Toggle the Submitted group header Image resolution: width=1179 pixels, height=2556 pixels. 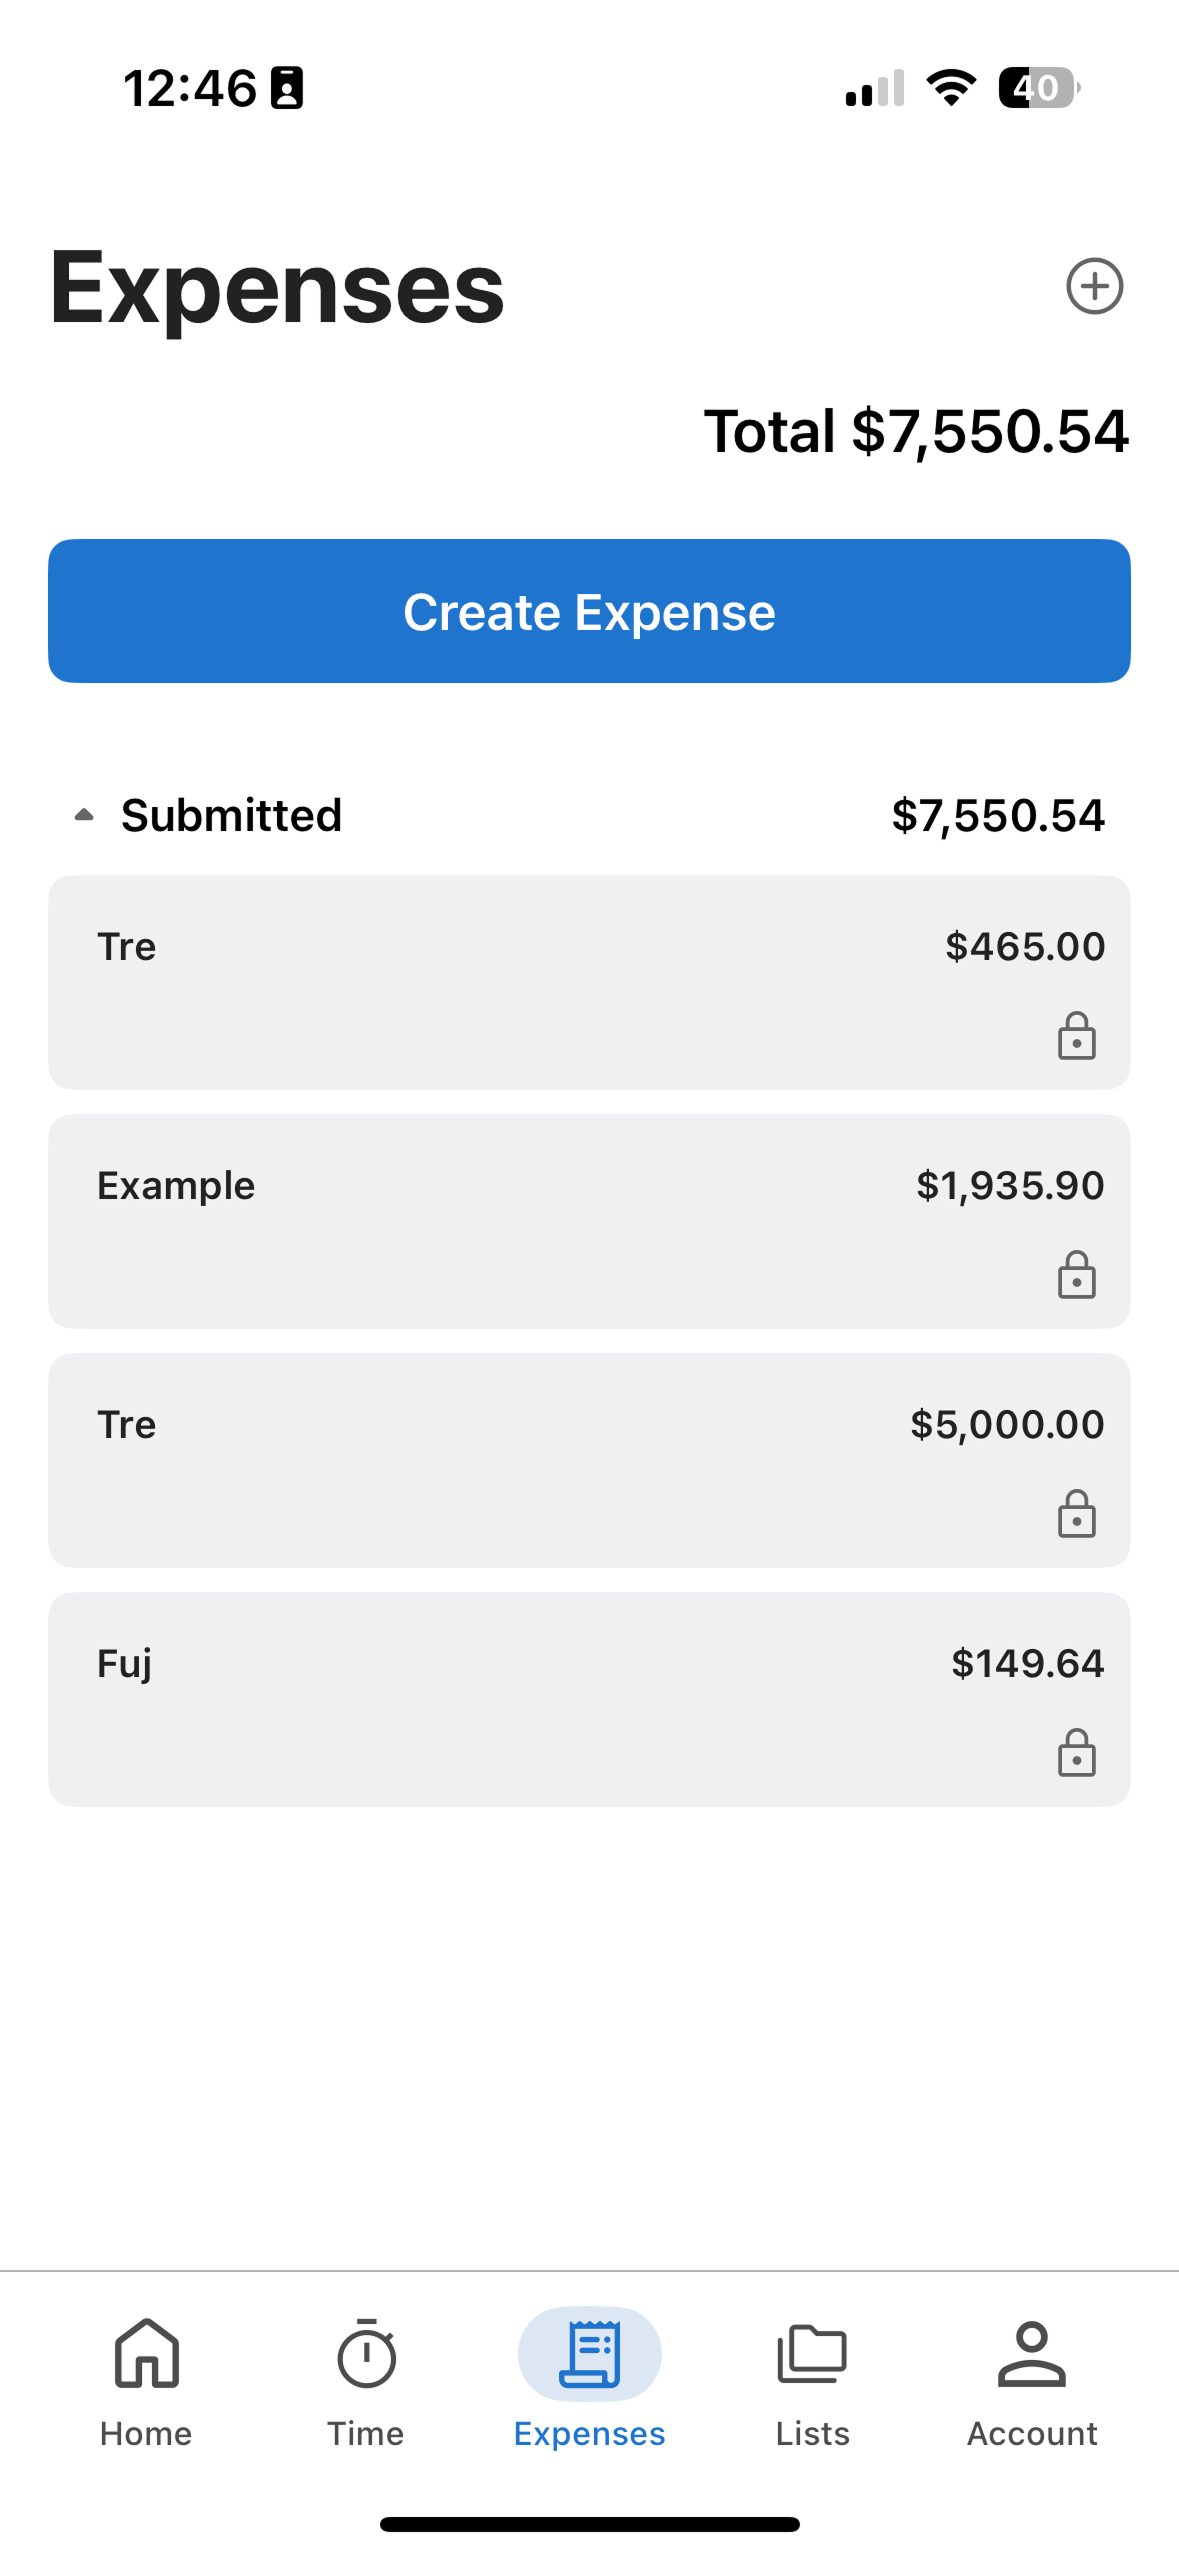(x=589, y=815)
